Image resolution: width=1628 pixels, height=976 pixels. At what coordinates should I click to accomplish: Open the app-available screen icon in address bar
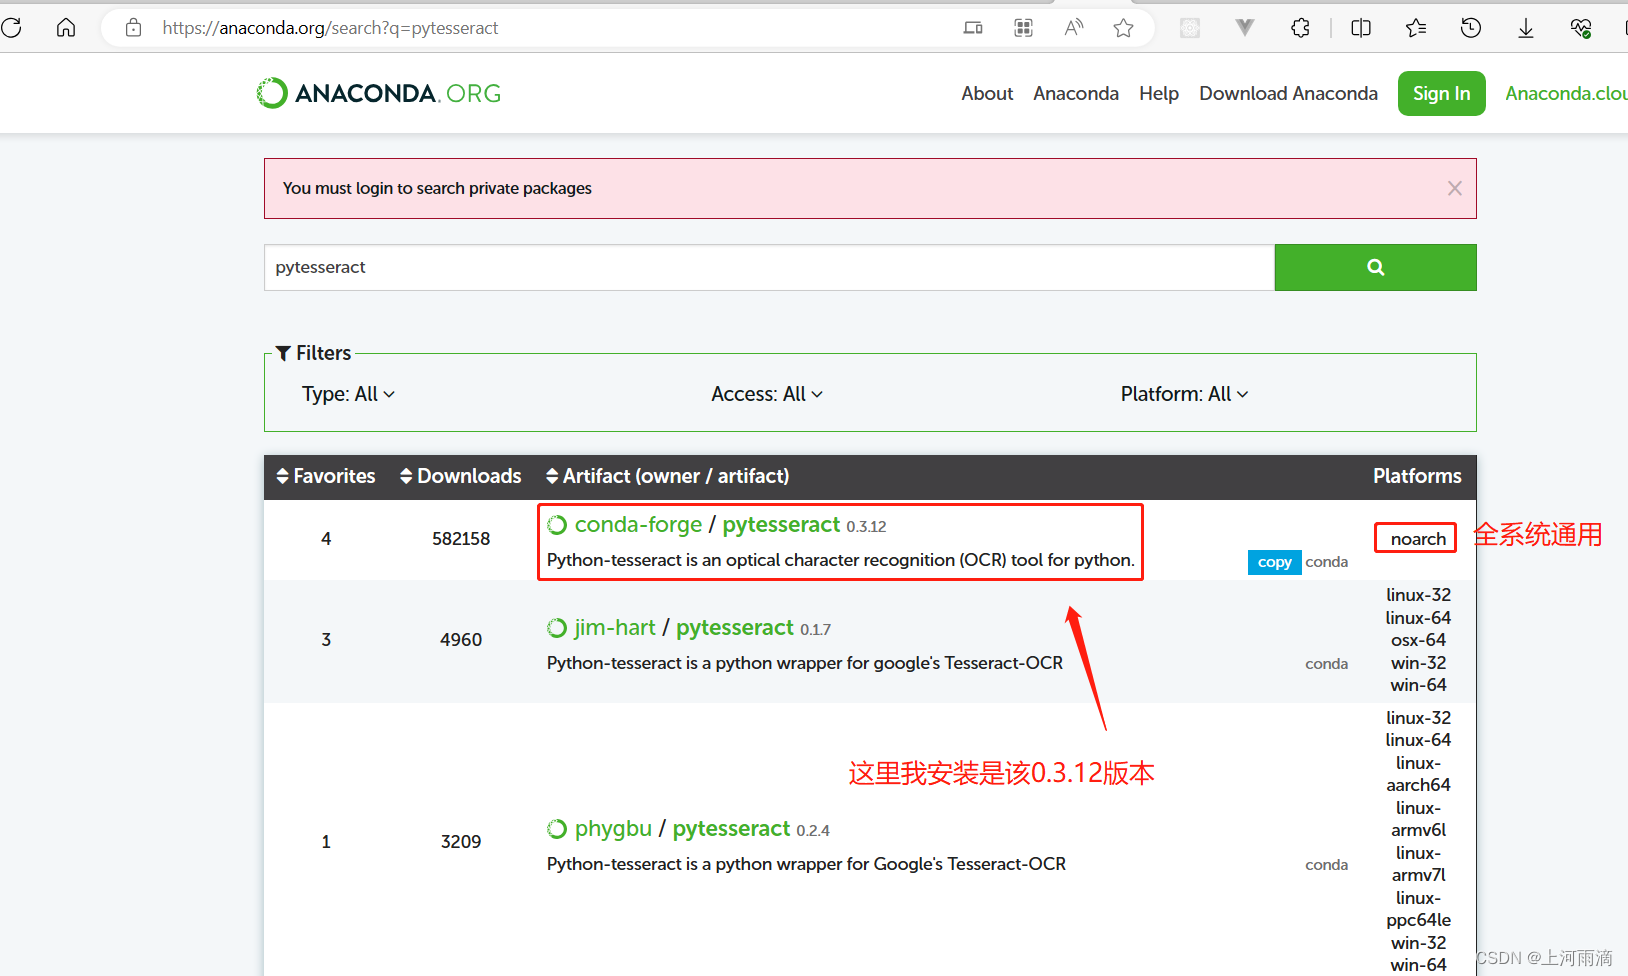coord(973,28)
